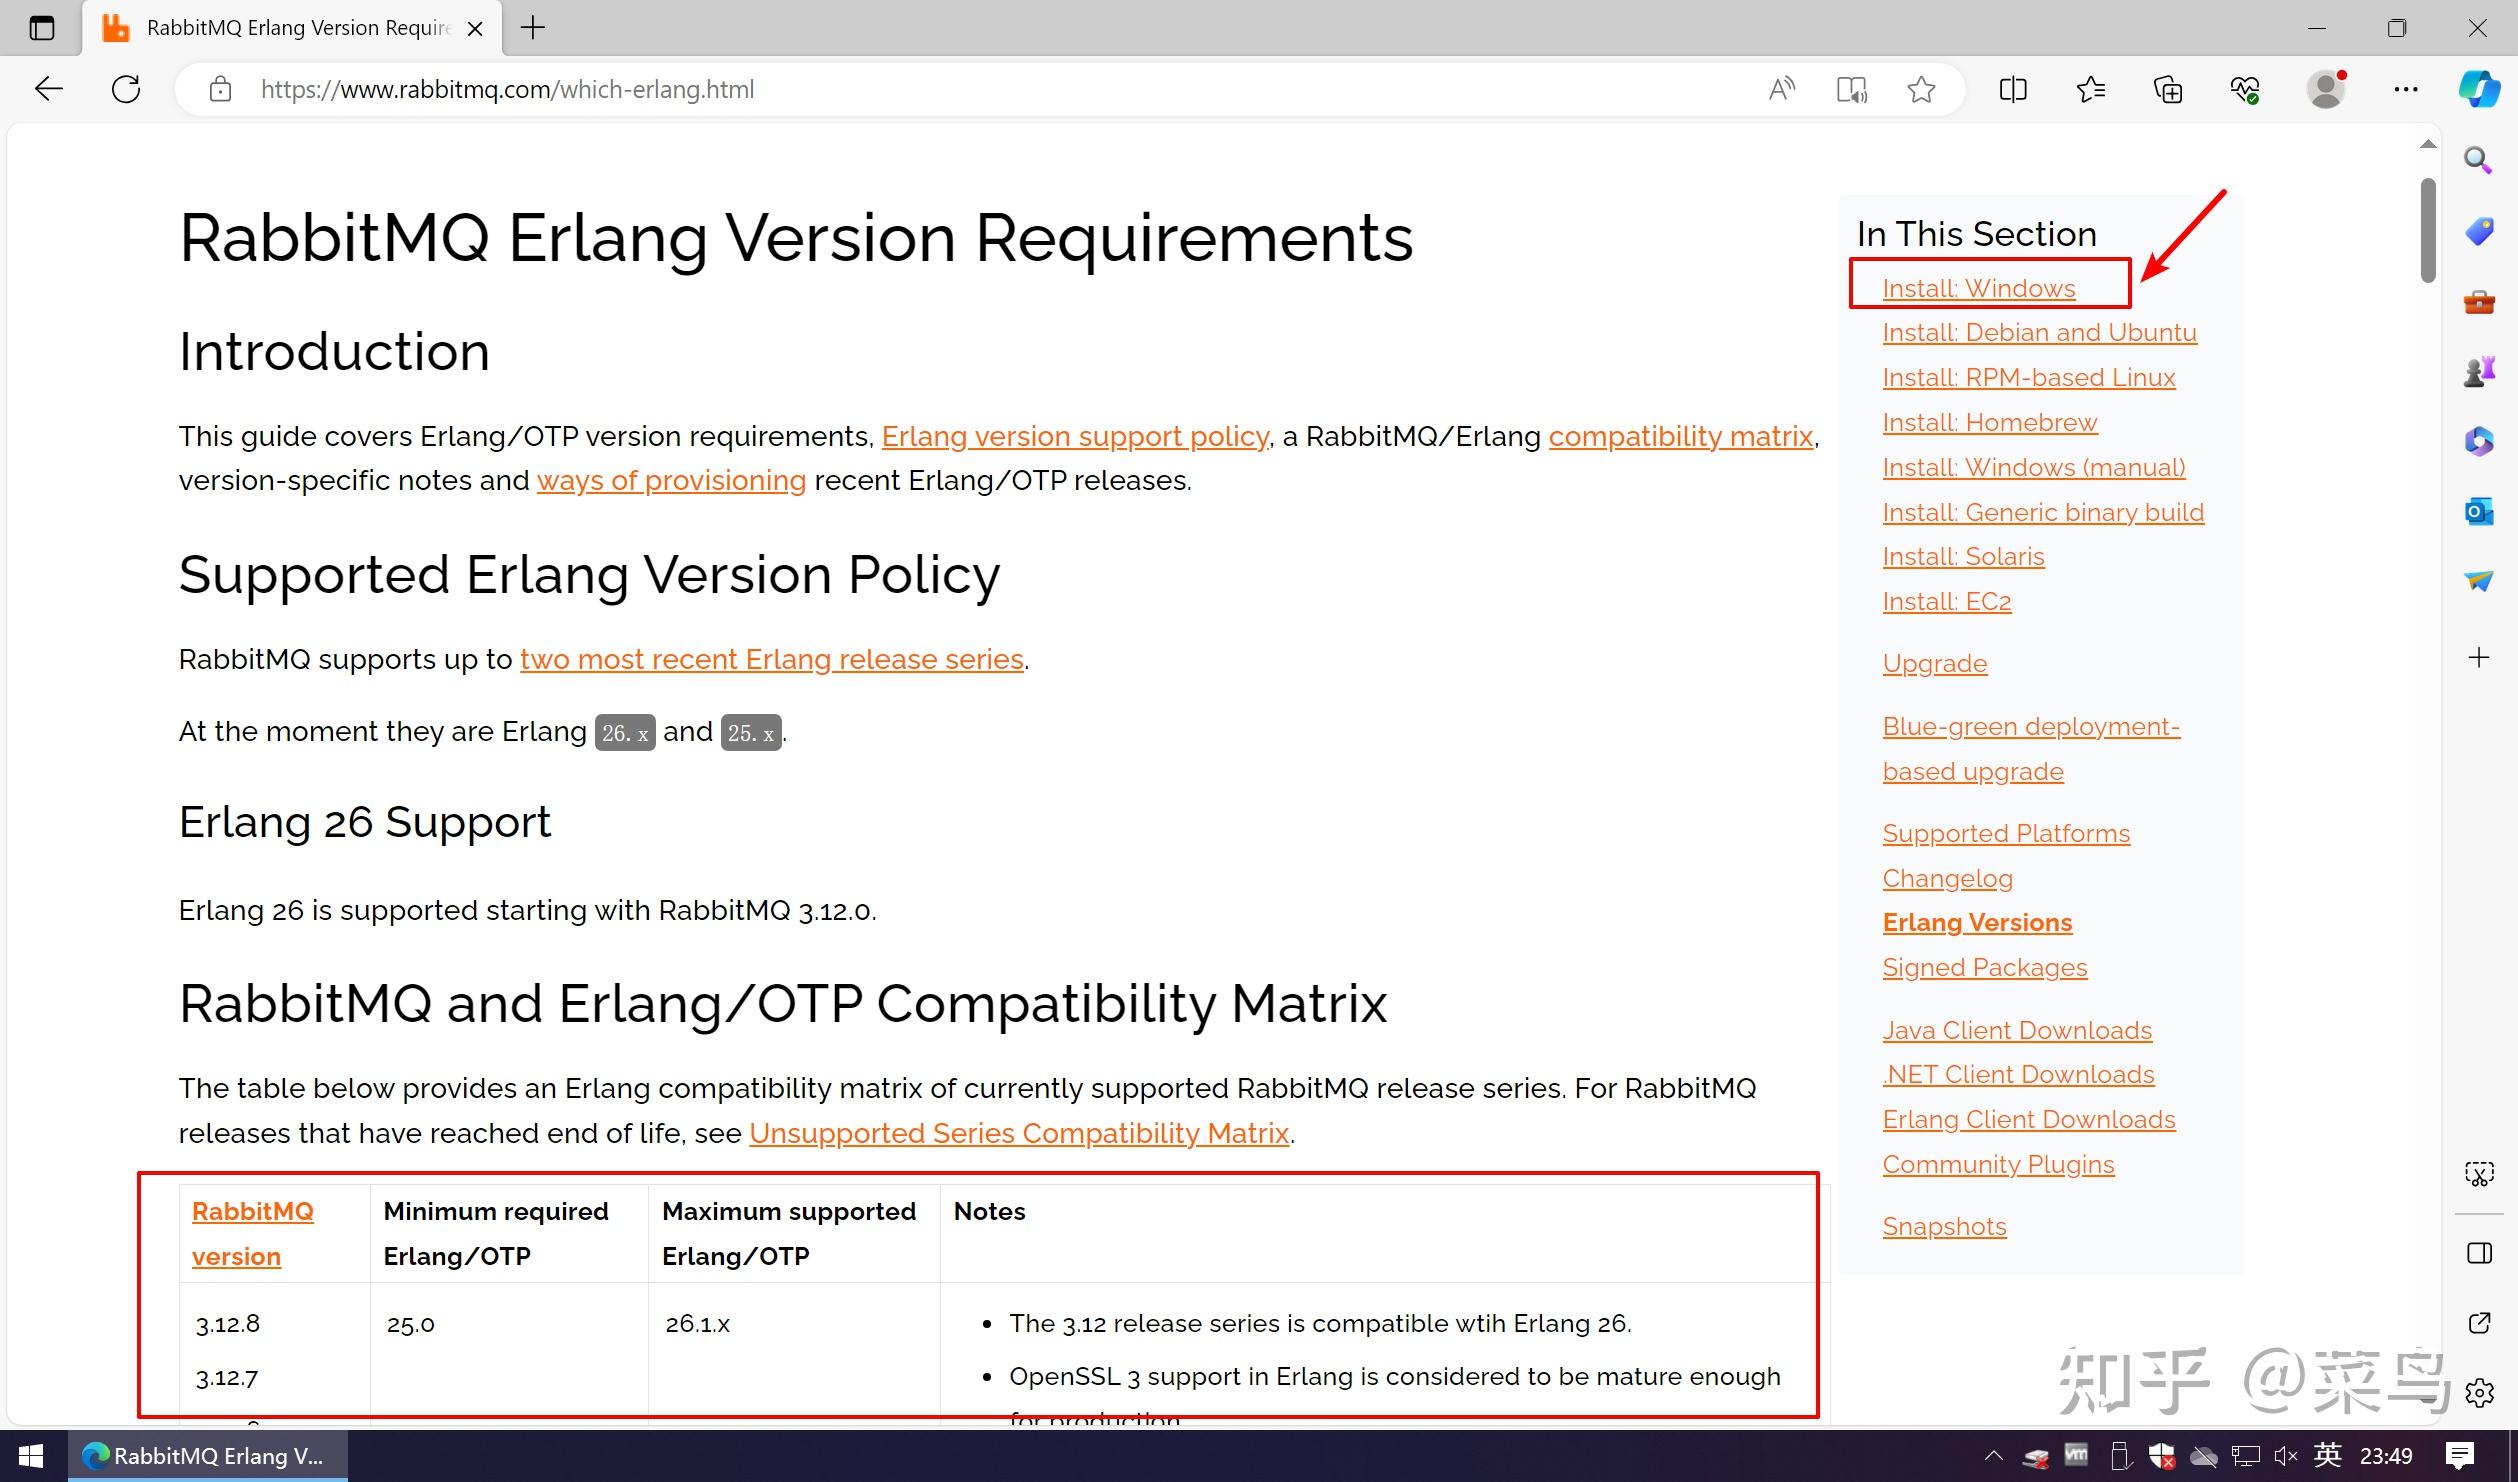This screenshot has height=1482, width=2518.
Task: Mute or unmute the system volume icon
Action: pos(2285,1456)
